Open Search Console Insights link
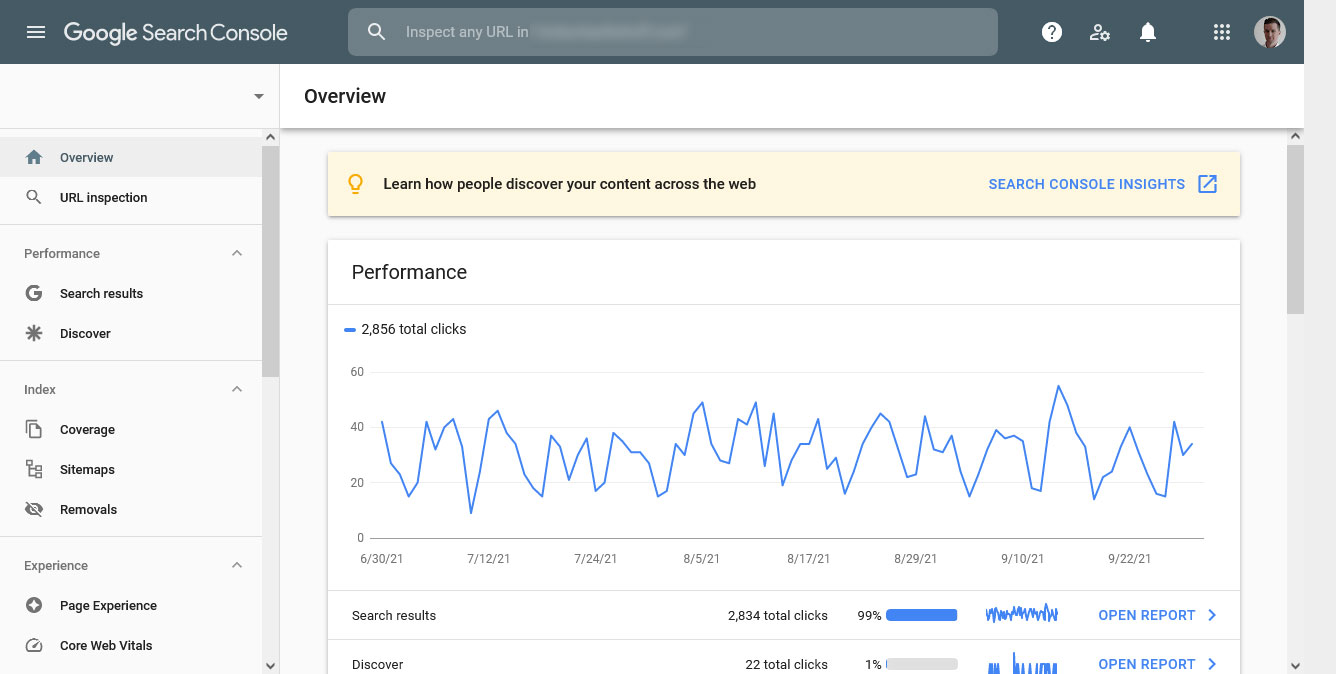This screenshot has width=1336, height=674. (1087, 184)
